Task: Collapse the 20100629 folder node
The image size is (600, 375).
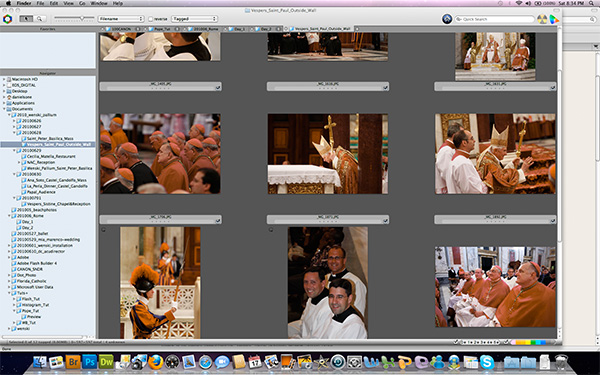Action: tap(14, 151)
